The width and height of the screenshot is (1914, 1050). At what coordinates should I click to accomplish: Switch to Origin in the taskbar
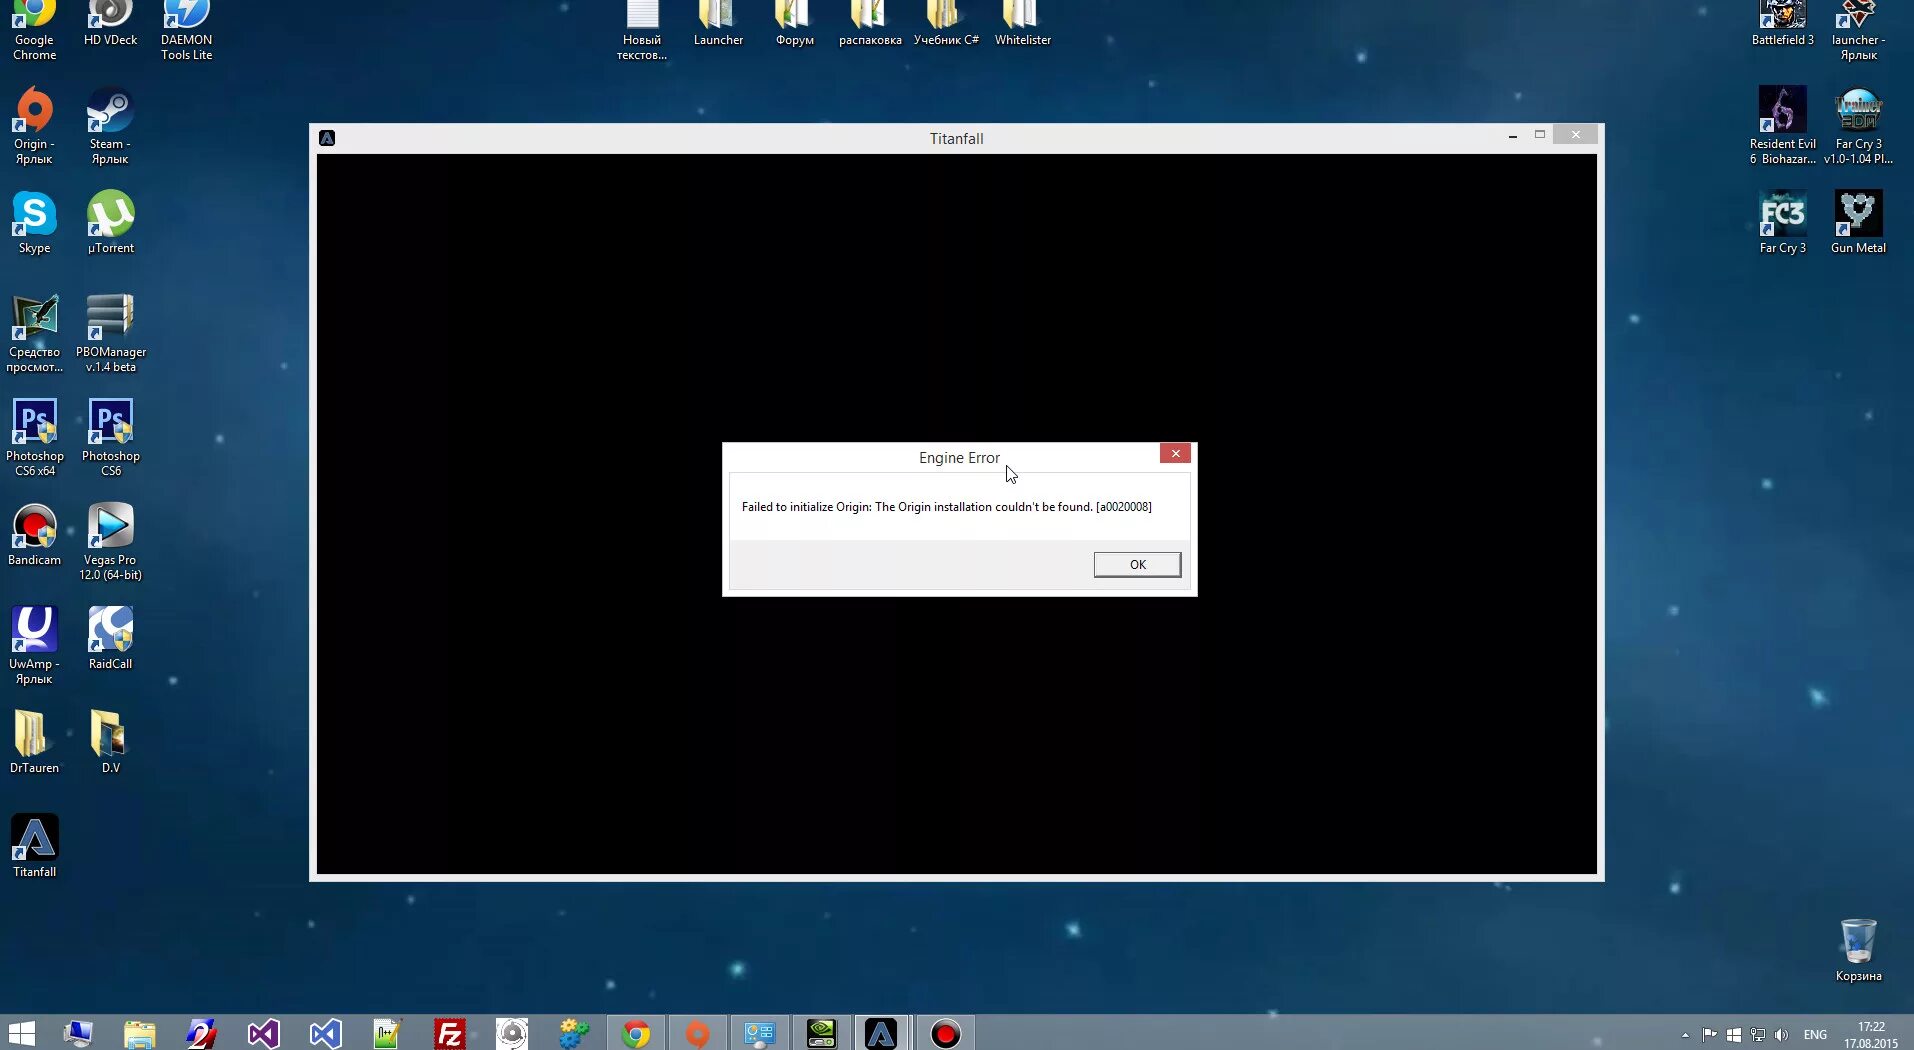tap(698, 1033)
